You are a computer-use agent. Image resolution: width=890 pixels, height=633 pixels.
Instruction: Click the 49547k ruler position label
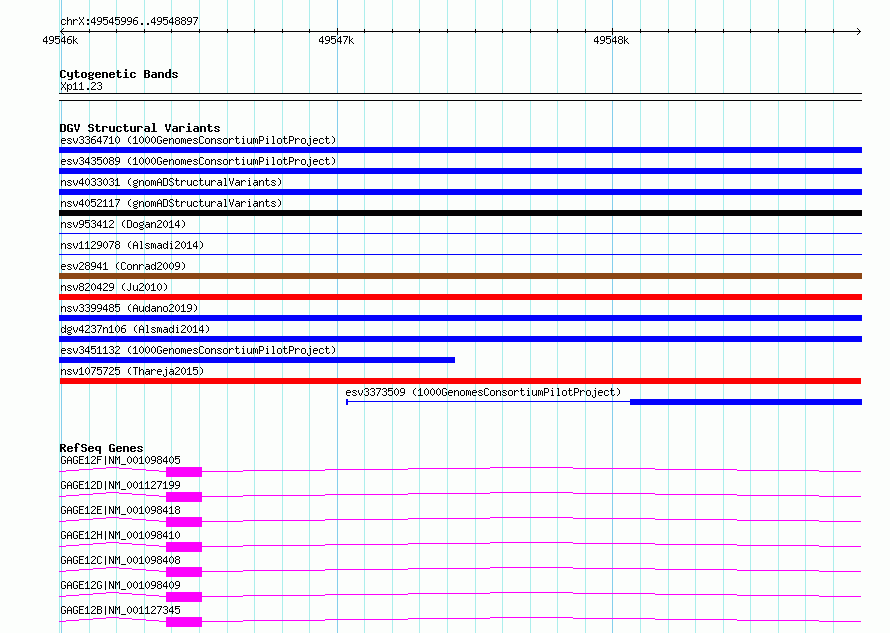point(336,40)
